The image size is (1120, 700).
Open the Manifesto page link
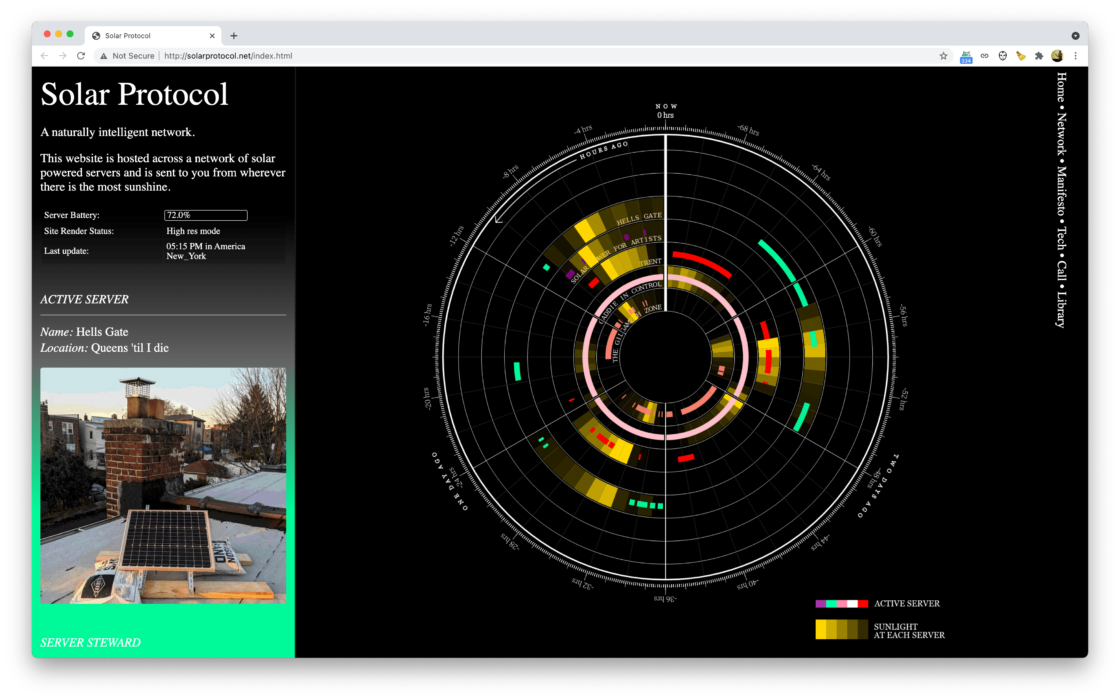1061,190
